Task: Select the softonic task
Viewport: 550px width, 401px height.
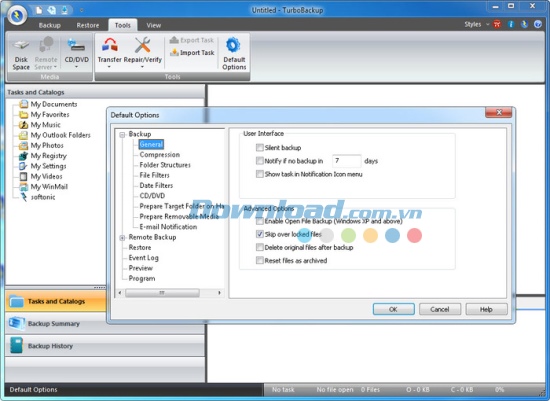Action: pos(38,197)
